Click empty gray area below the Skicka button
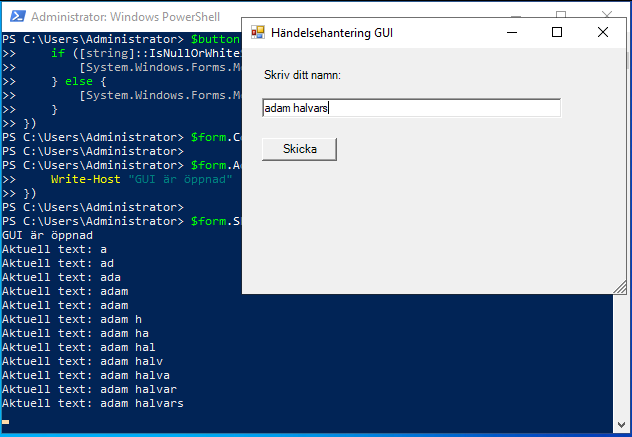Image resolution: width=632 pixels, height=437 pixels. [430, 230]
